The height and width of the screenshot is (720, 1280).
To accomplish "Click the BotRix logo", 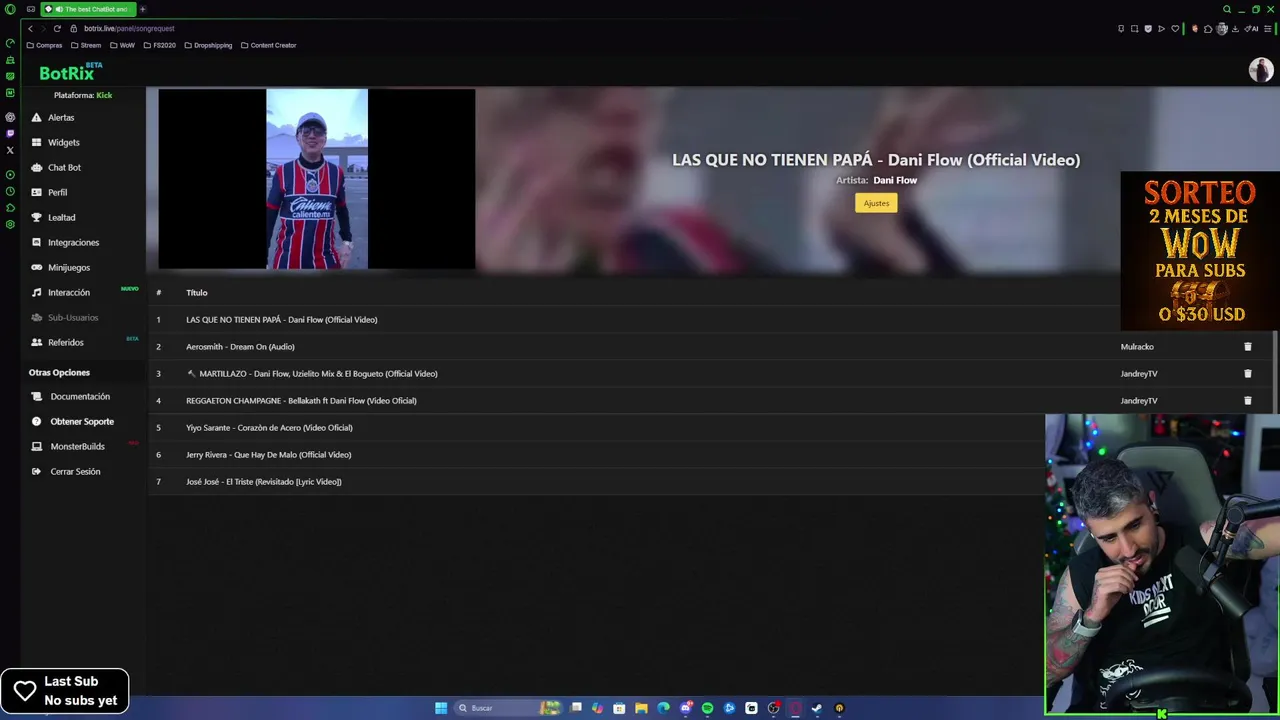I will pyautogui.click(x=68, y=73).
